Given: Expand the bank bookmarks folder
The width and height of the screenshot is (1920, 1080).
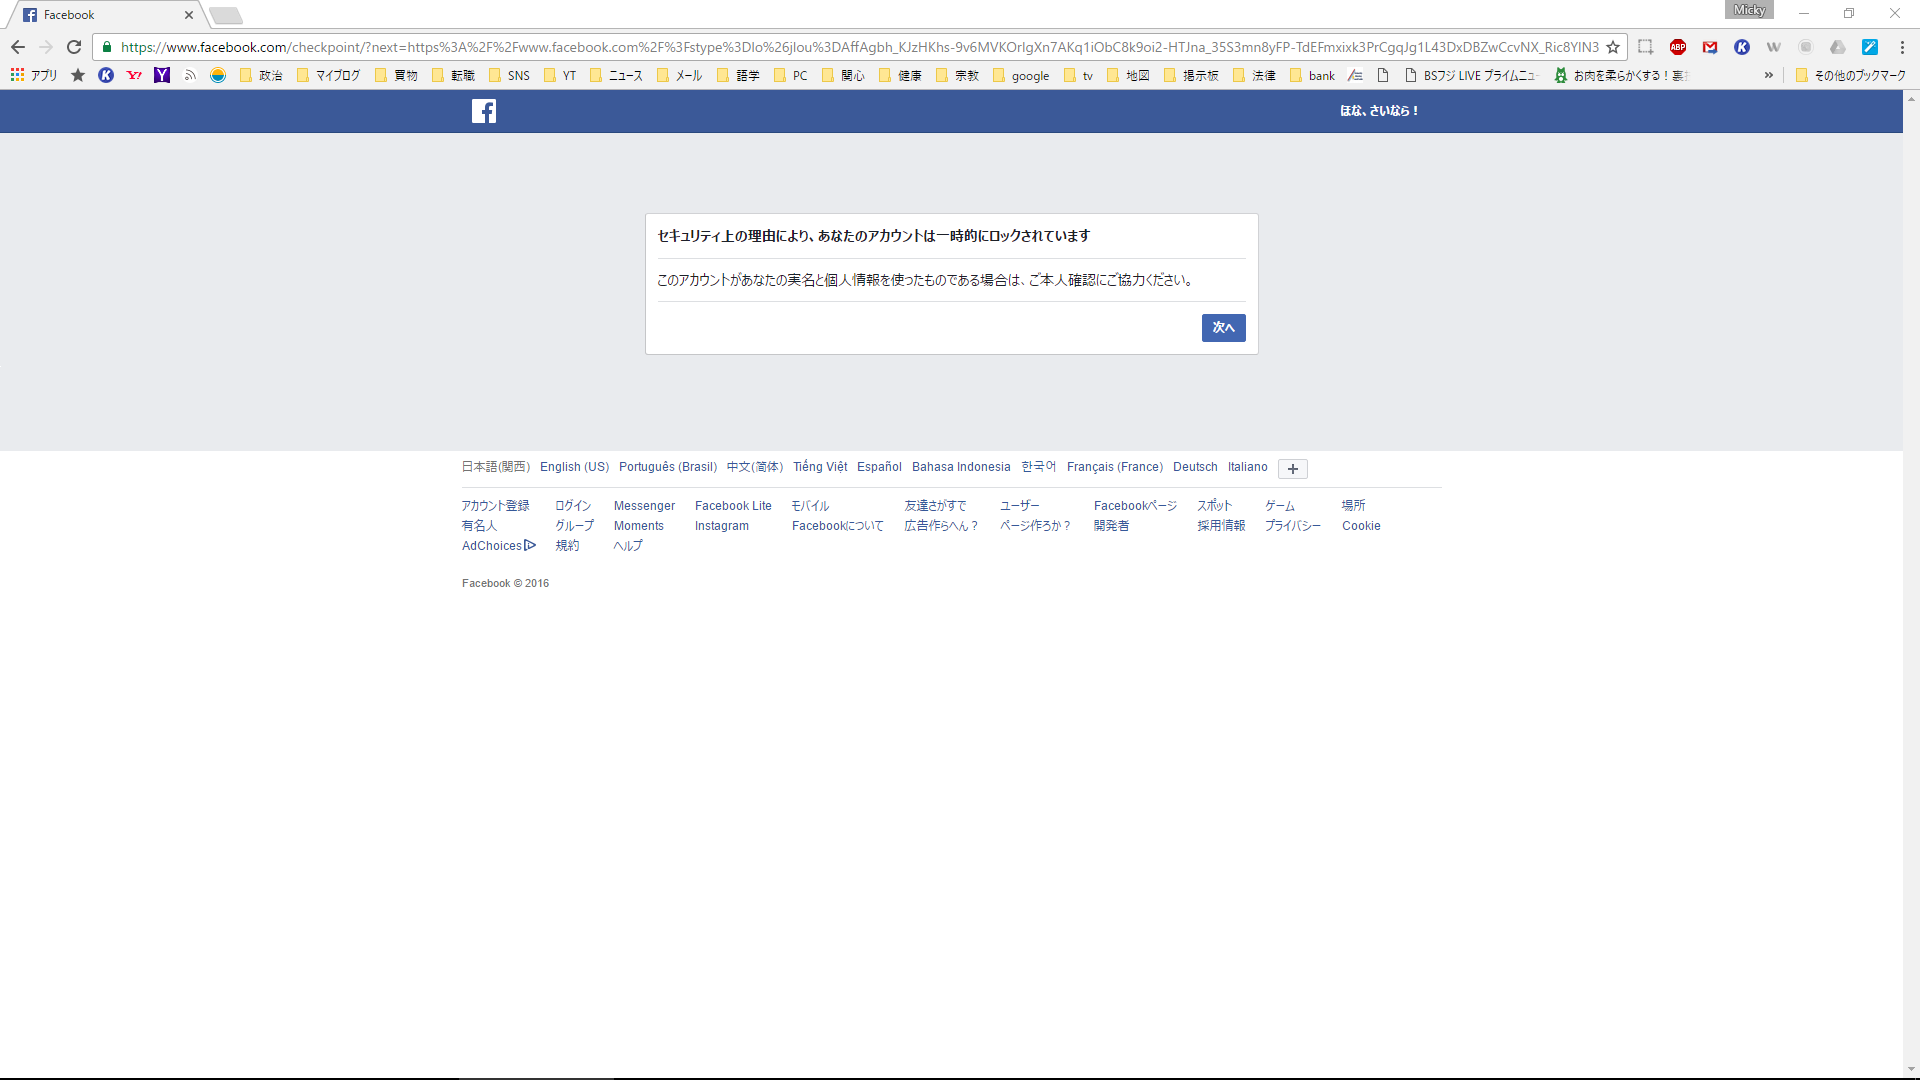Looking at the screenshot, I should tap(1312, 75).
